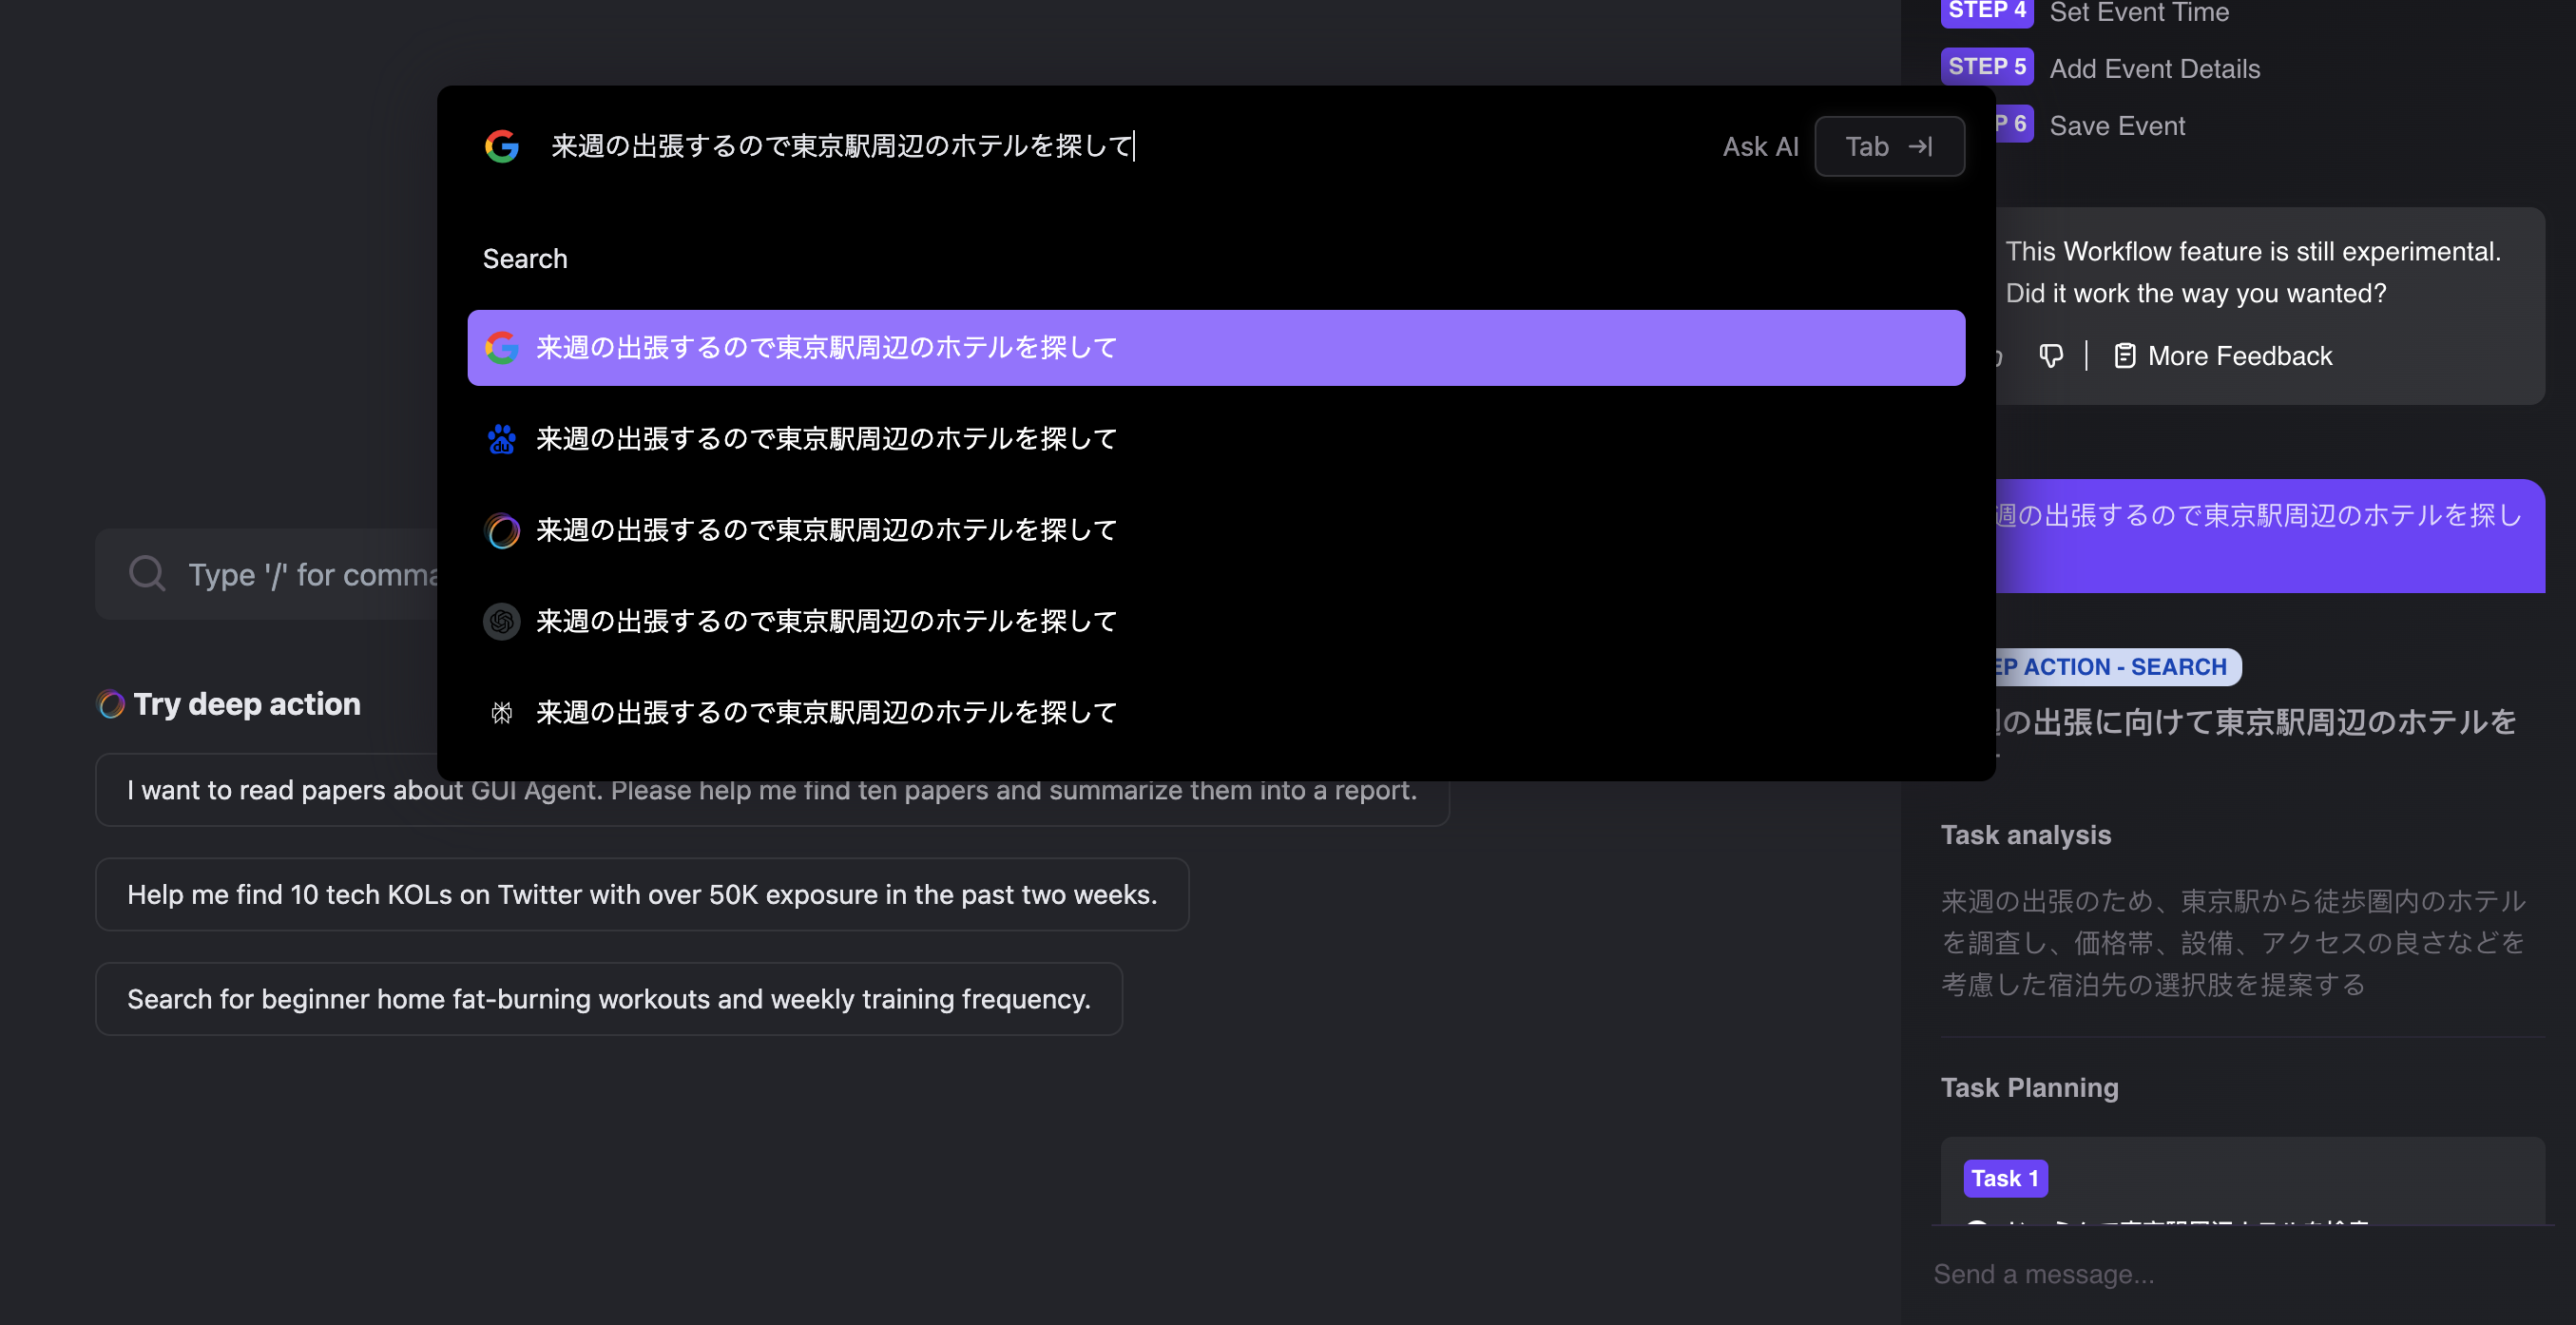Click the thumbs-down feedback icon

coord(2051,356)
